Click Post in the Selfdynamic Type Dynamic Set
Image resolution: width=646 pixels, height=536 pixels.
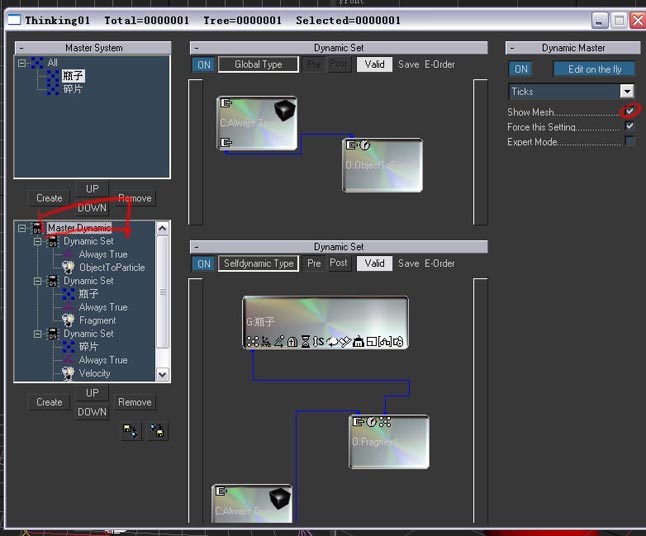click(x=338, y=263)
